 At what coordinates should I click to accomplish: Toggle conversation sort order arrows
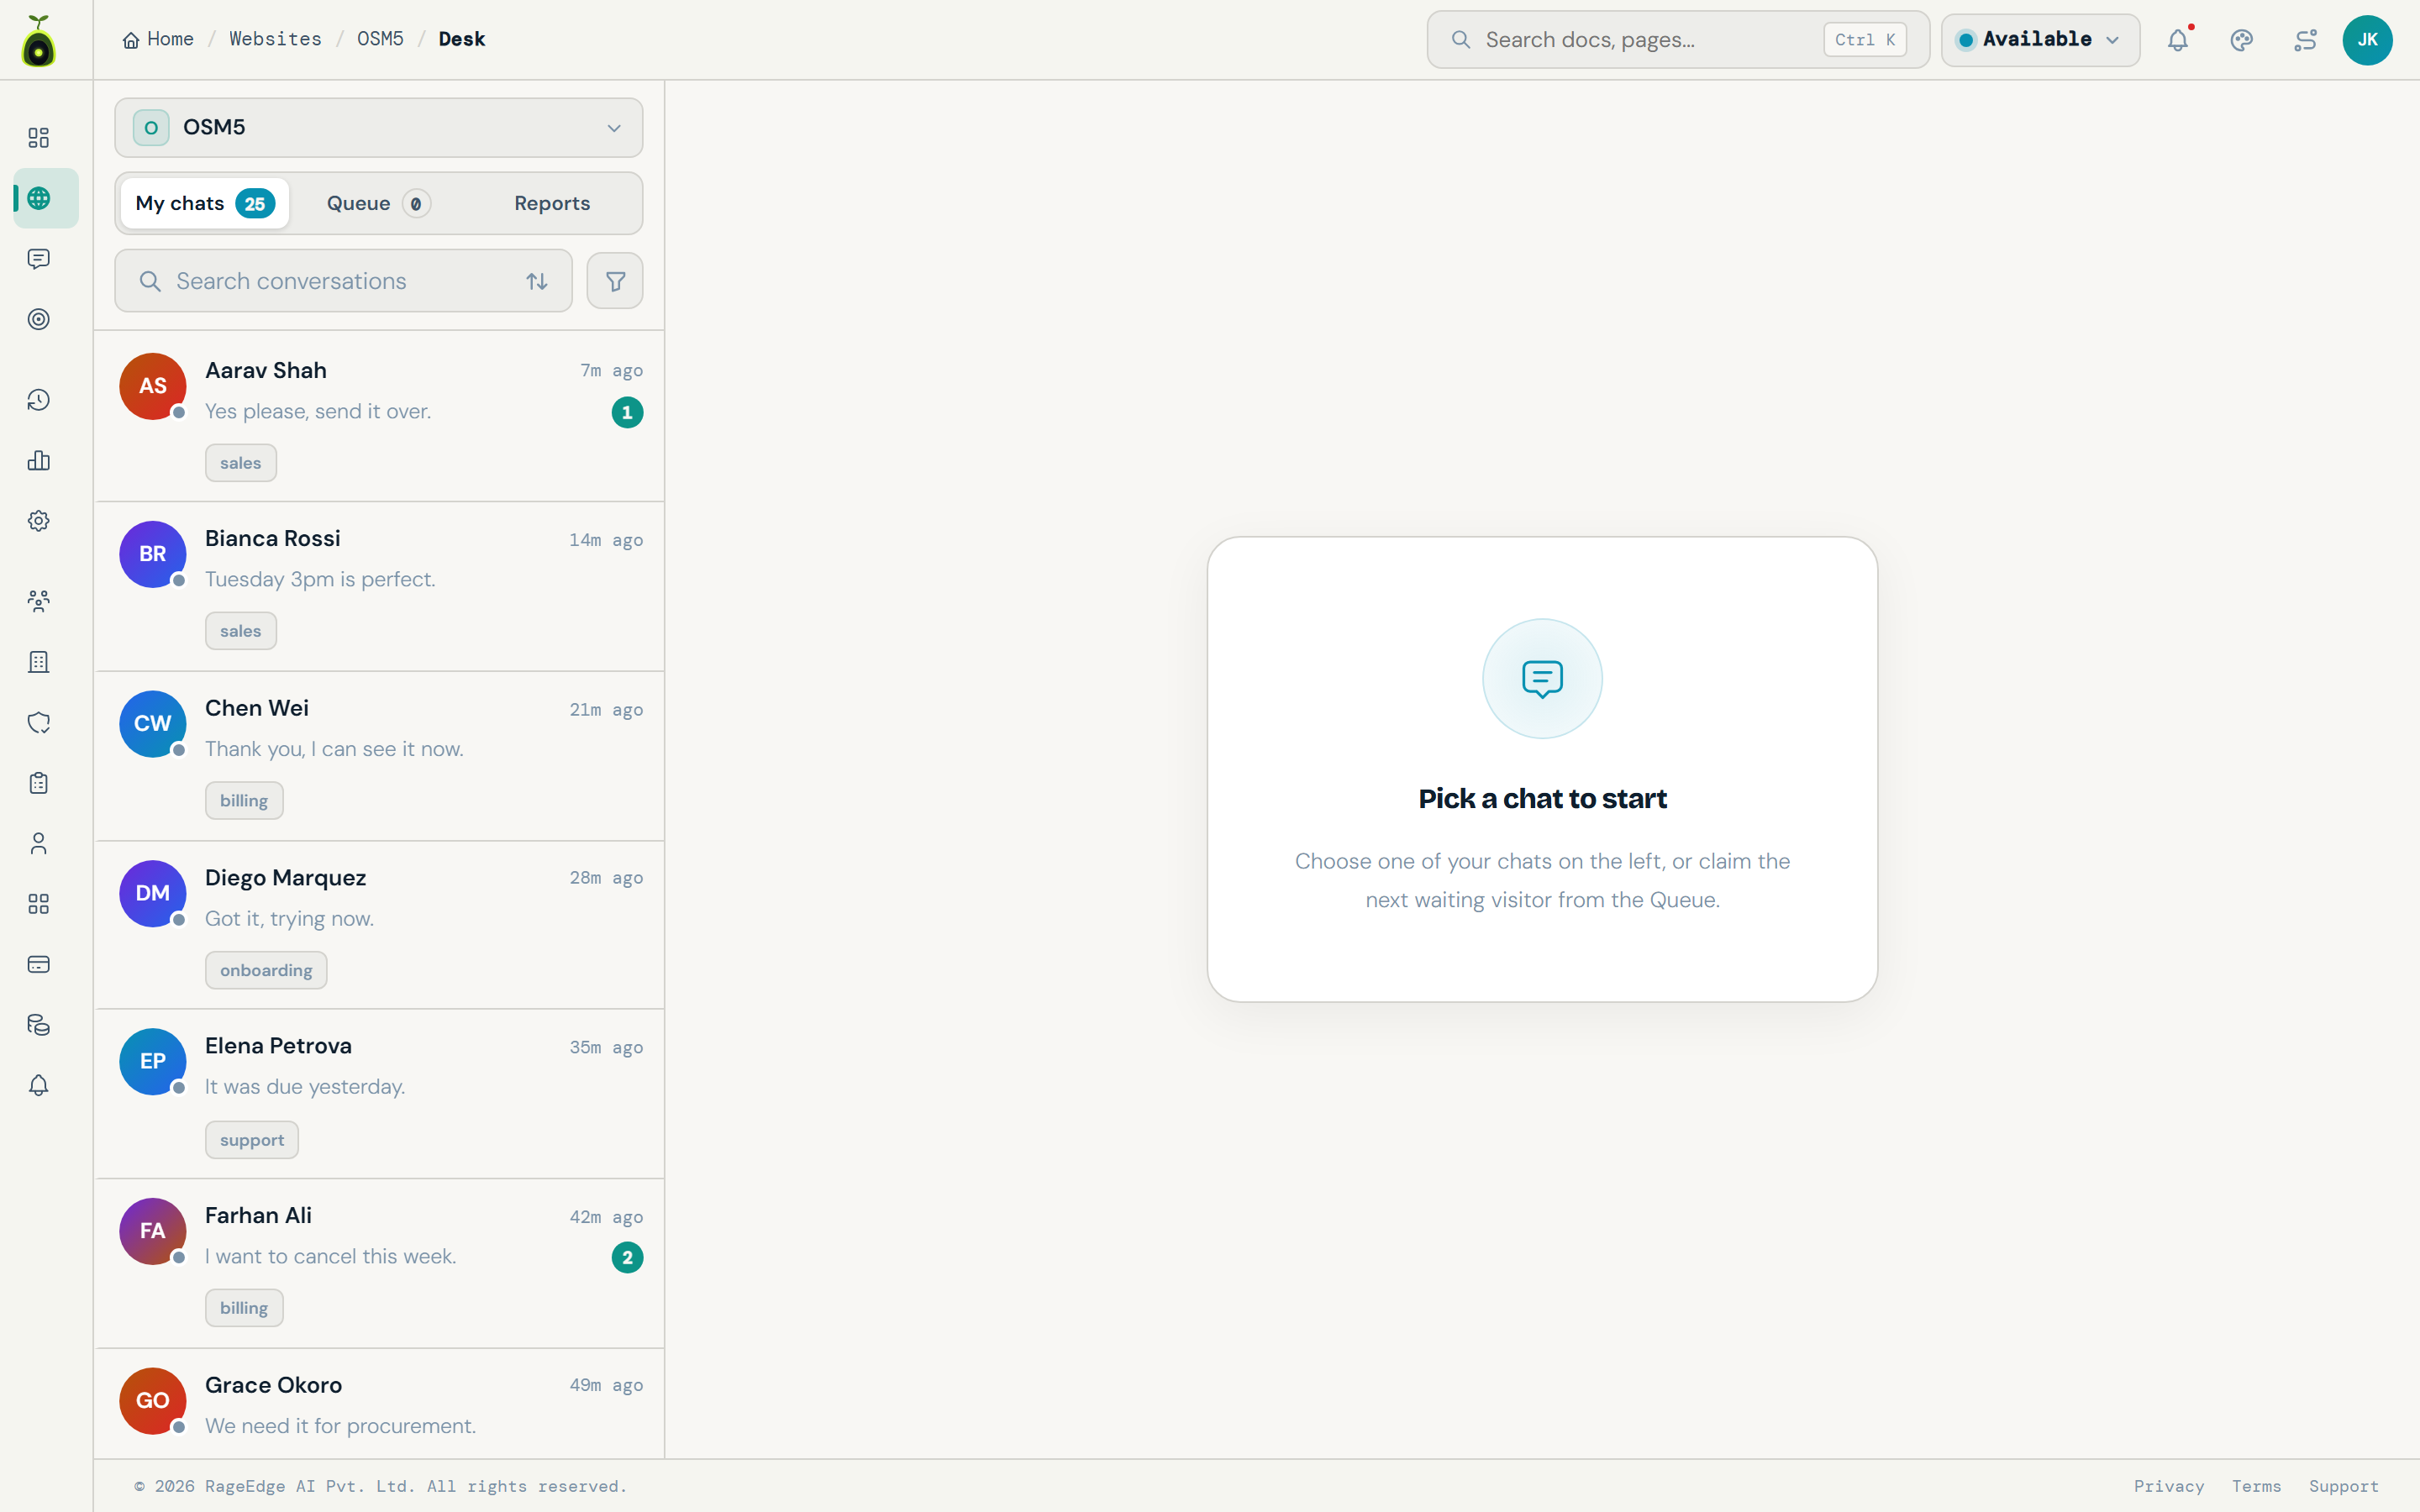click(x=537, y=281)
